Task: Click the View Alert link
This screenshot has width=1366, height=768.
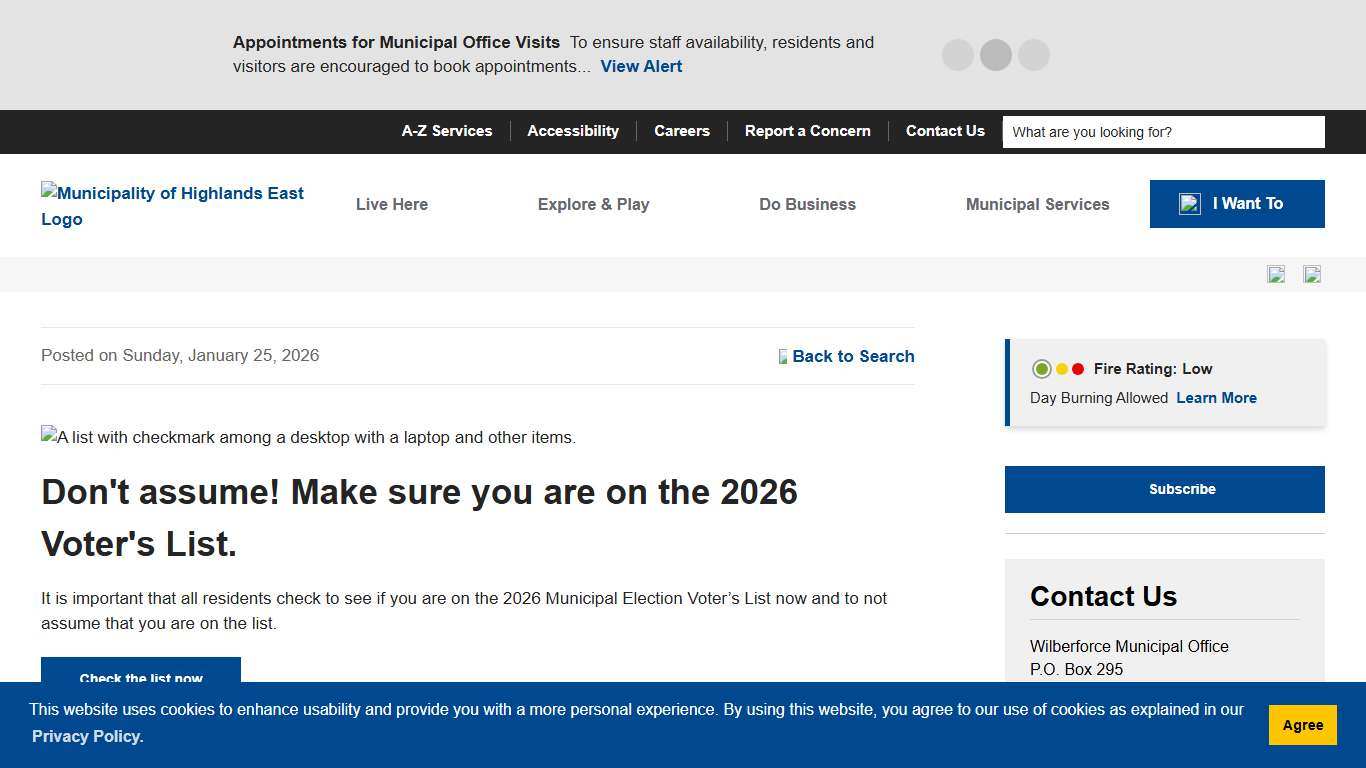Action: tap(641, 66)
